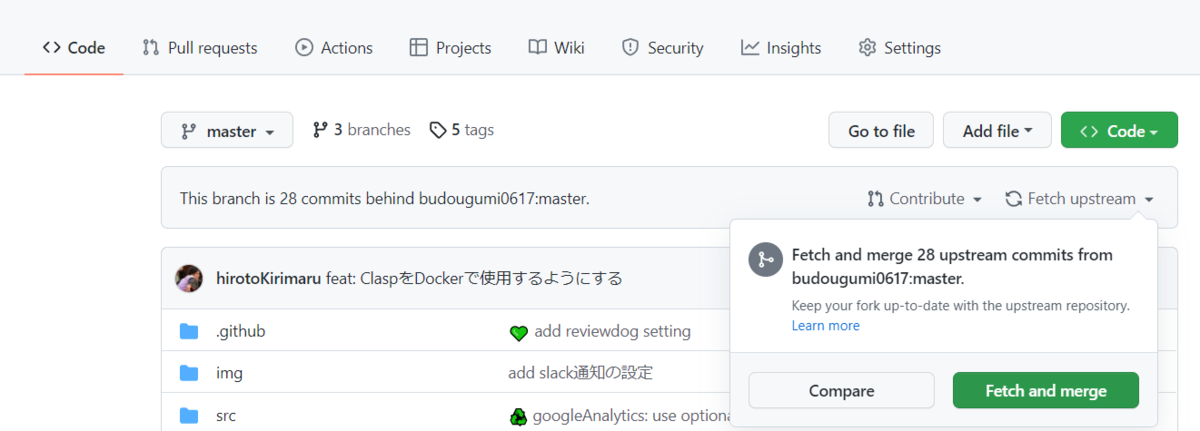Open the img folder
This screenshot has width=1200, height=431.
click(229, 373)
